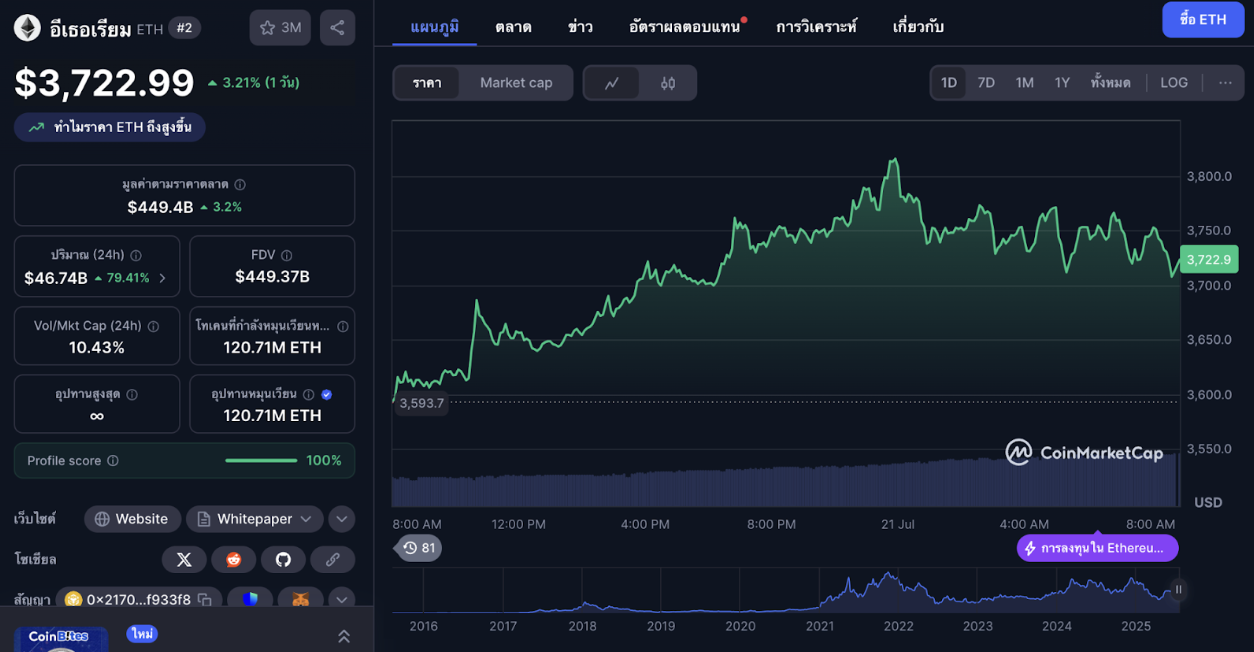Image resolution: width=1254 pixels, height=652 pixels.
Task: Copy the contract address using copy icon
Action: (x=206, y=600)
